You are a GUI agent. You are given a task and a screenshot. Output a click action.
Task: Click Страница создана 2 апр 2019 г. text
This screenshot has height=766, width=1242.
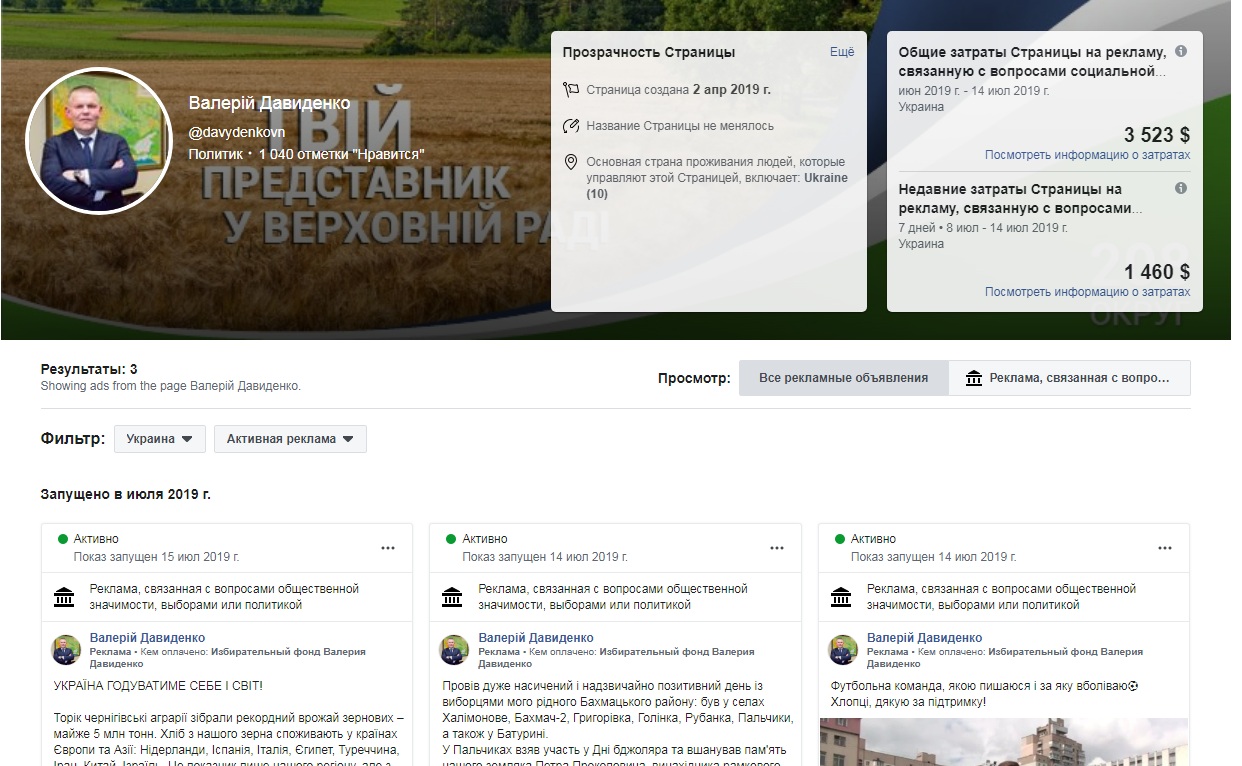(x=679, y=89)
